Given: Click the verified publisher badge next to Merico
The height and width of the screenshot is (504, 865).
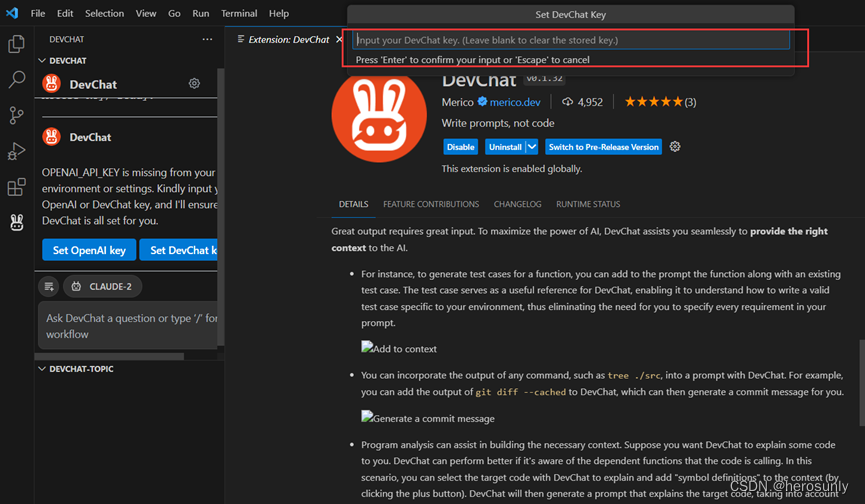Looking at the screenshot, I should pos(482,101).
